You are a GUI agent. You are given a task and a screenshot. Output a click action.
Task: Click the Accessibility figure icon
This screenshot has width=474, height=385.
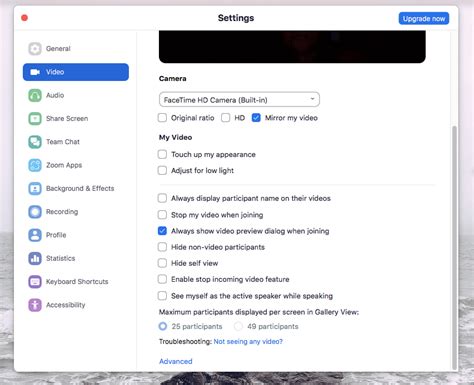(x=35, y=305)
